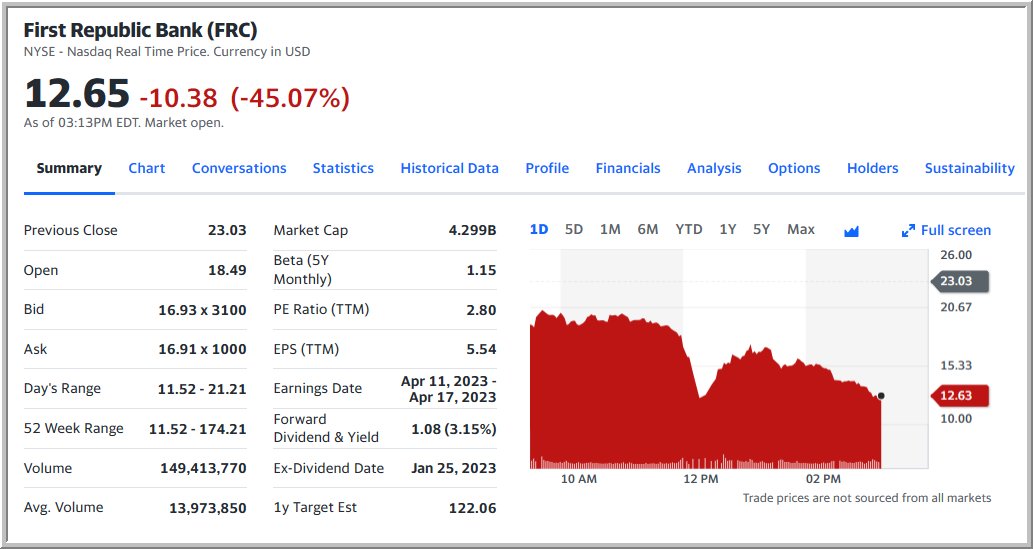Choose the 6M chart range

tap(648, 229)
